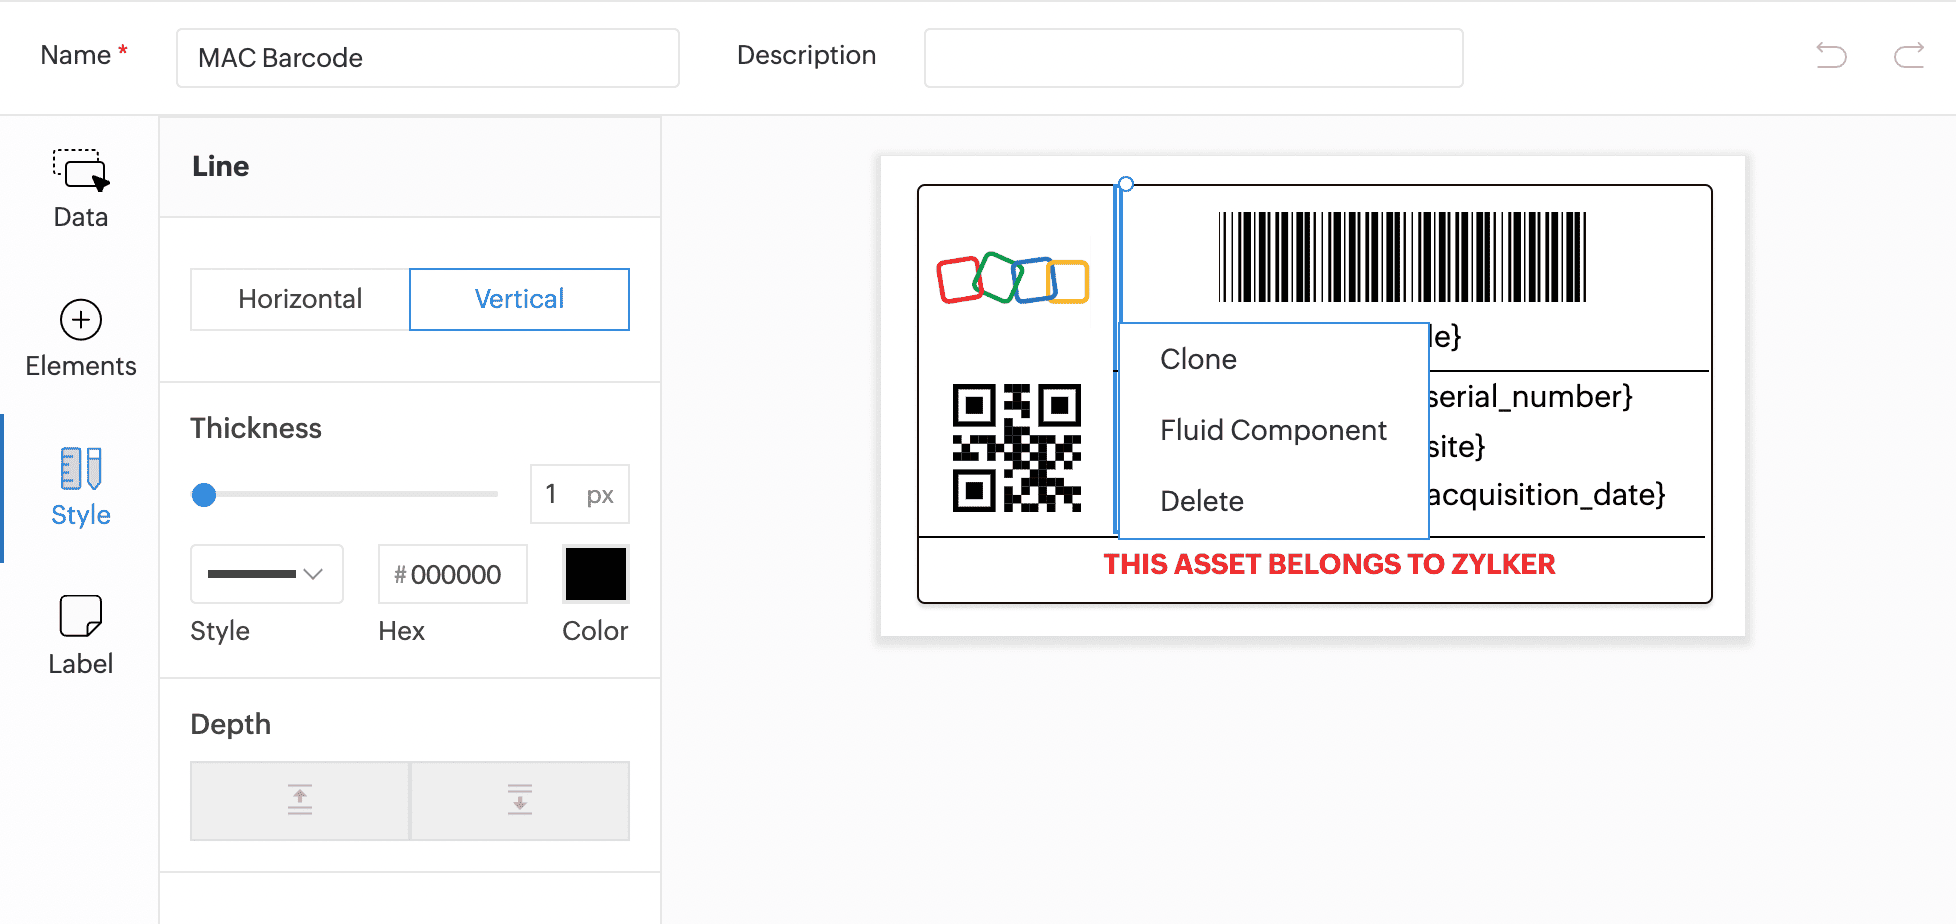Send line backward with depth icon
This screenshot has width=1956, height=924.
520,800
